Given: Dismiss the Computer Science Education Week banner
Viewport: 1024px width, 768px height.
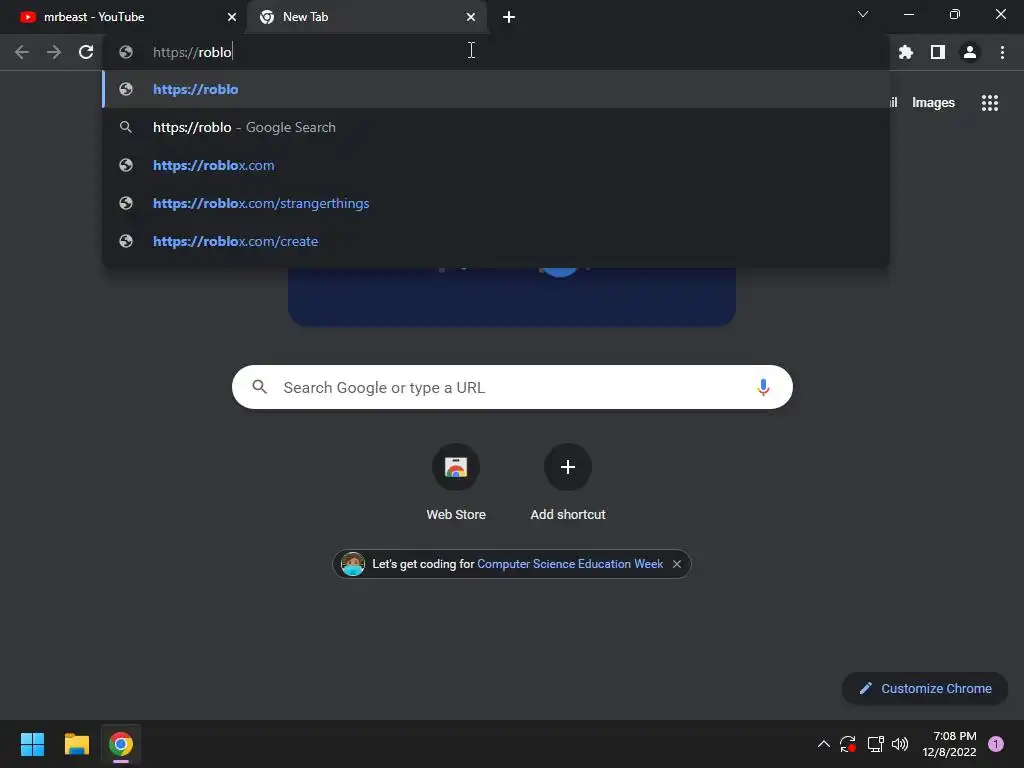Looking at the screenshot, I should pos(677,564).
